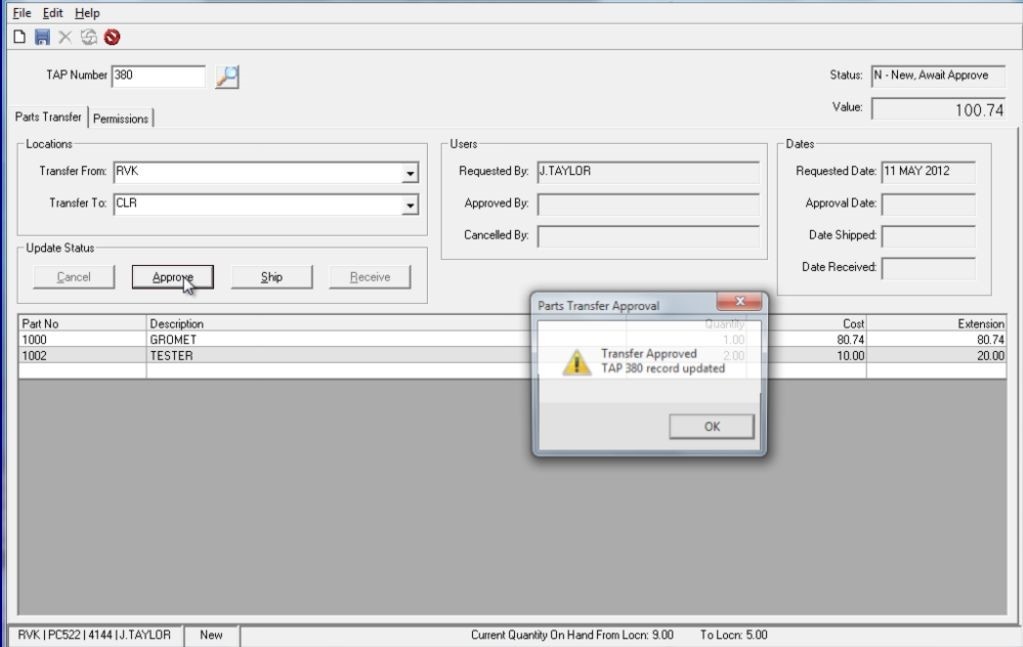Open the Help menu
Viewport: 1023px width, 647px height.
87,13
